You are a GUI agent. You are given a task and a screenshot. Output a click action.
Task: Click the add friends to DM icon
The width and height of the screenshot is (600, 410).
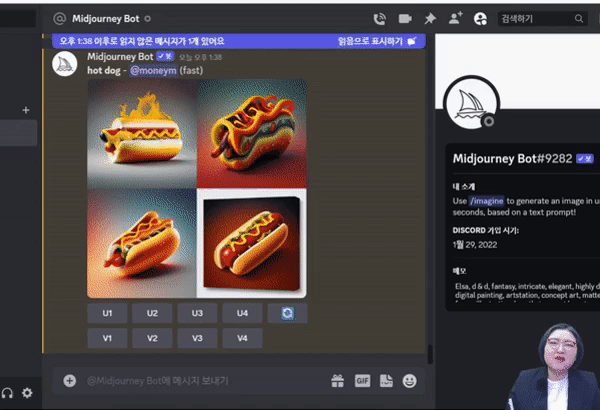pos(456,18)
